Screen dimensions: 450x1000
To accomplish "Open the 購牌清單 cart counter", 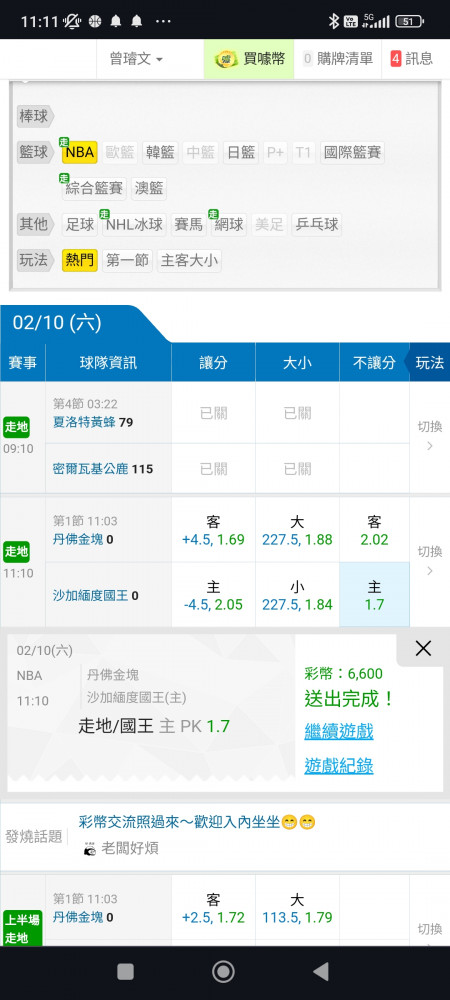I will point(338,59).
